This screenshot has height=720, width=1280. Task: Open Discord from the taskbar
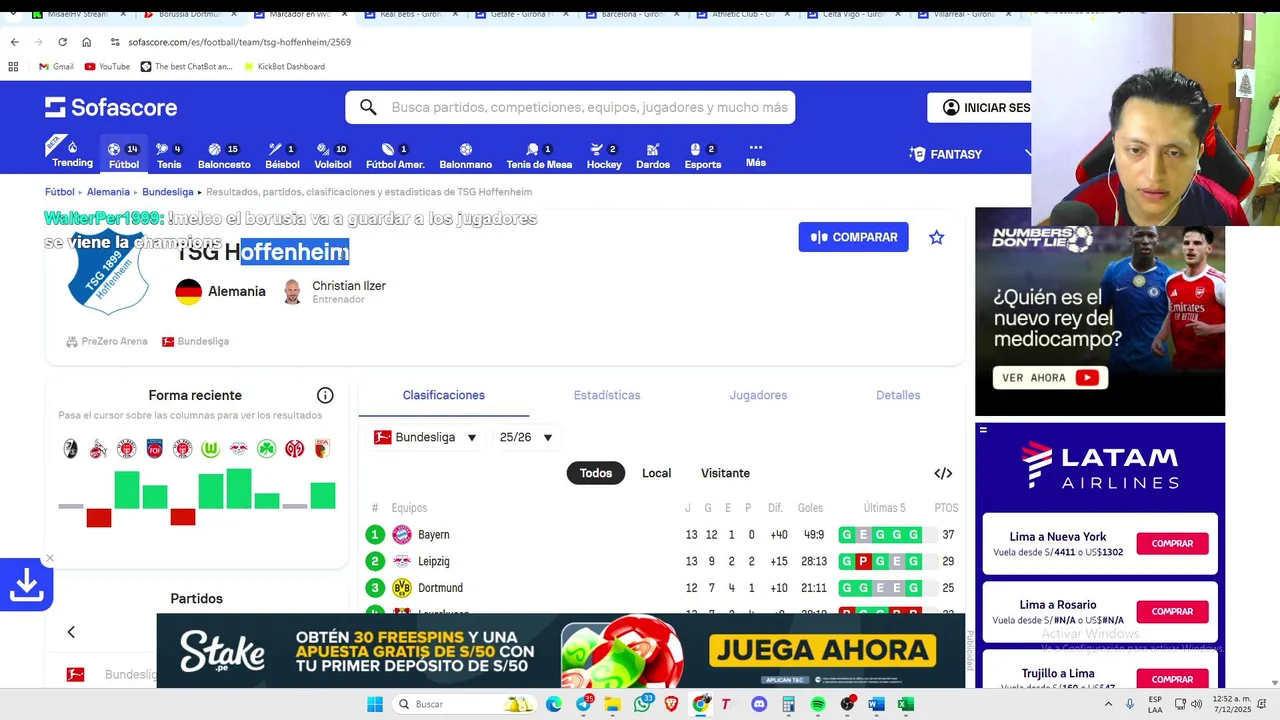click(x=758, y=704)
